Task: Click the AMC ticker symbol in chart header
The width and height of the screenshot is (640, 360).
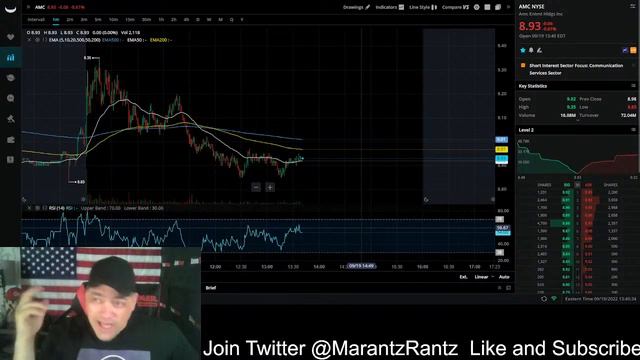Action: pos(40,7)
